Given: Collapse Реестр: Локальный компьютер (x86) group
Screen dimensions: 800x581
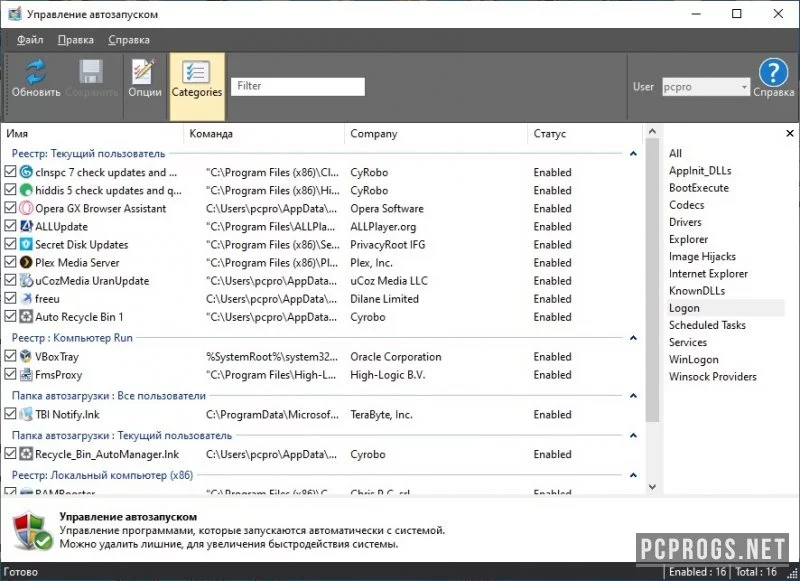Looking at the screenshot, I should (633, 475).
